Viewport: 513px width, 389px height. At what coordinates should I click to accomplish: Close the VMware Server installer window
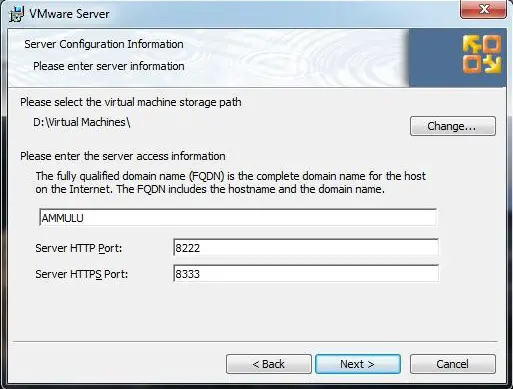[x=484, y=9]
